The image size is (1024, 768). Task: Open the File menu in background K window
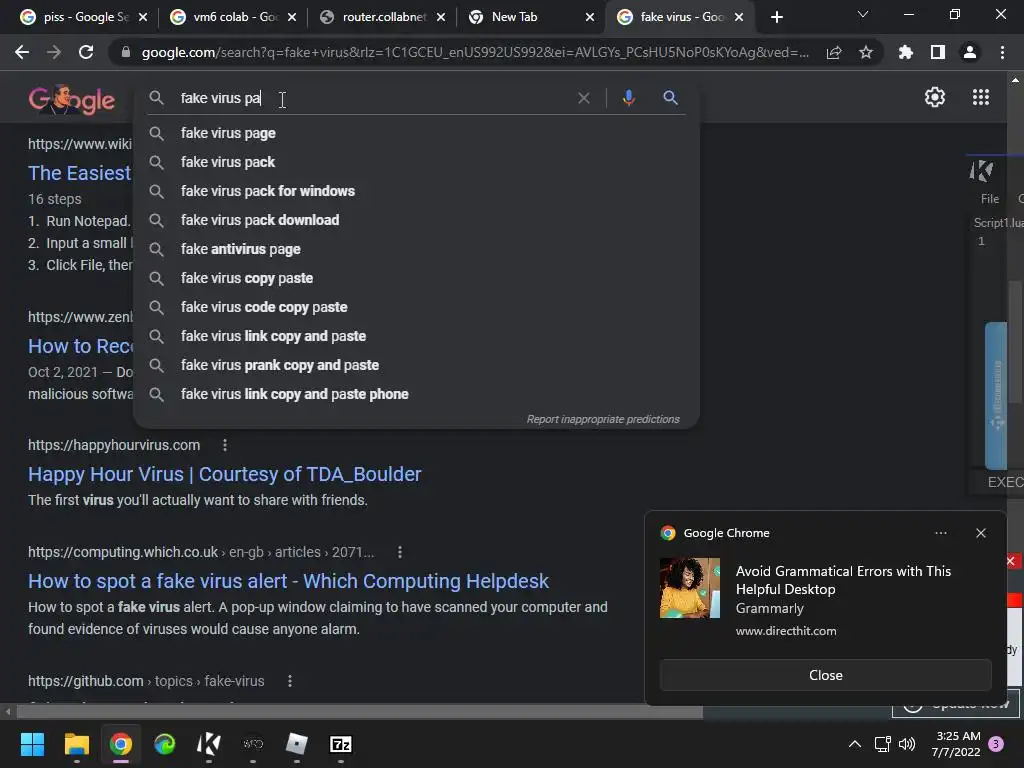pos(989,199)
